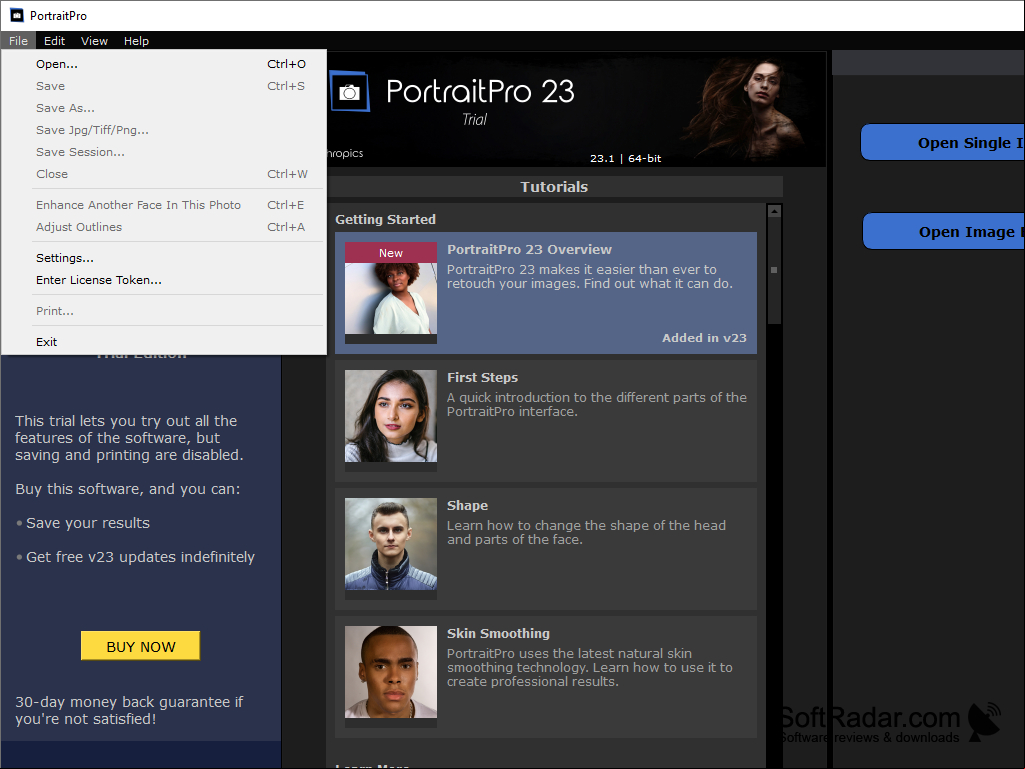The height and width of the screenshot is (769, 1025).
Task: Click the red New badge on Overview
Action: pos(391,253)
